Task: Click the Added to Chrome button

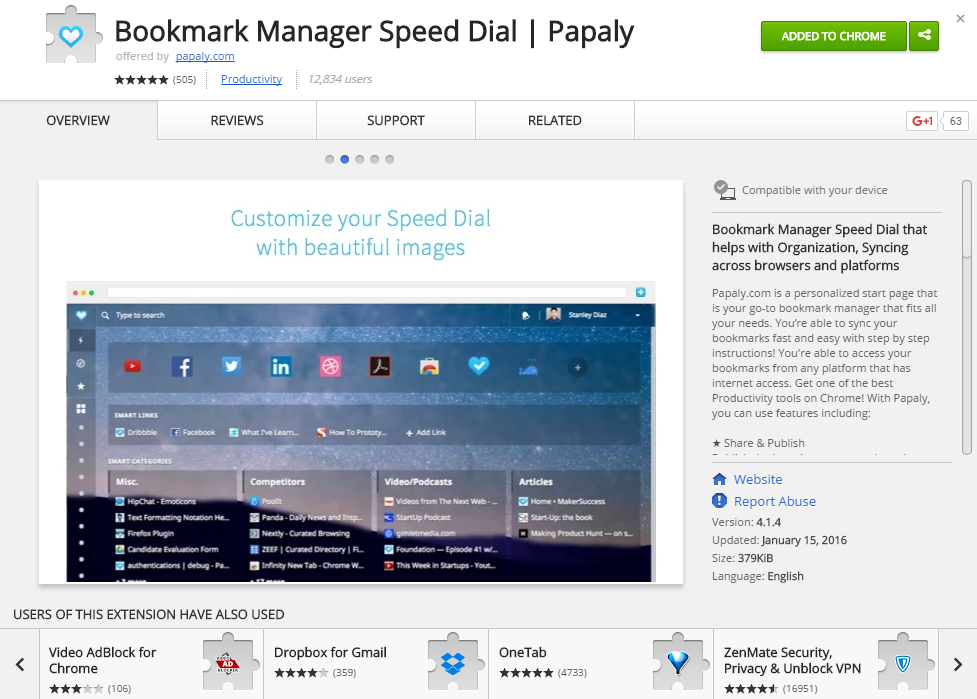Action: 834,36
